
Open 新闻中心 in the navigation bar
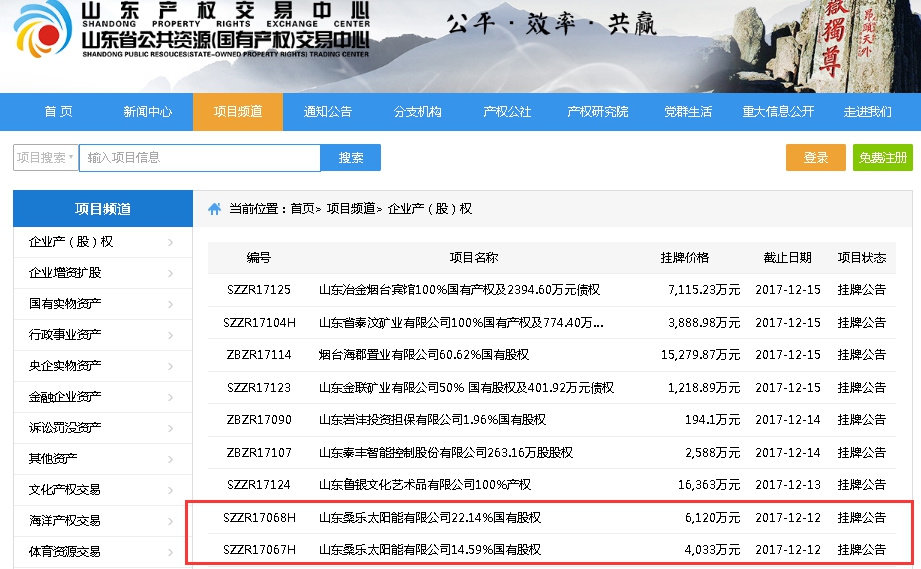147,112
